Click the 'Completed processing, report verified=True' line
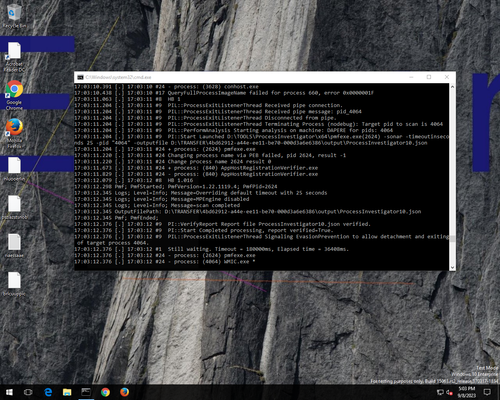 point(204,230)
